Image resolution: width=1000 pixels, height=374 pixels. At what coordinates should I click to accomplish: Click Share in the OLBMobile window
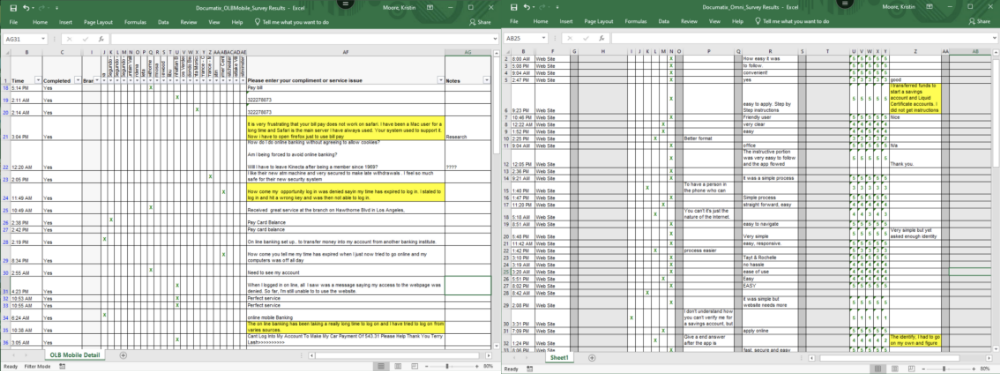pyautogui.click(x=480, y=22)
